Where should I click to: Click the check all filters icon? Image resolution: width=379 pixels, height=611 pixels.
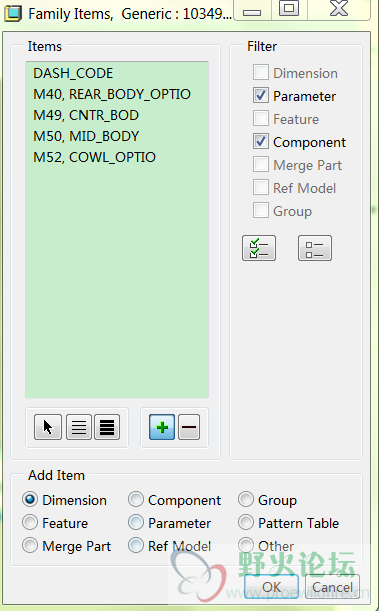(x=259, y=248)
